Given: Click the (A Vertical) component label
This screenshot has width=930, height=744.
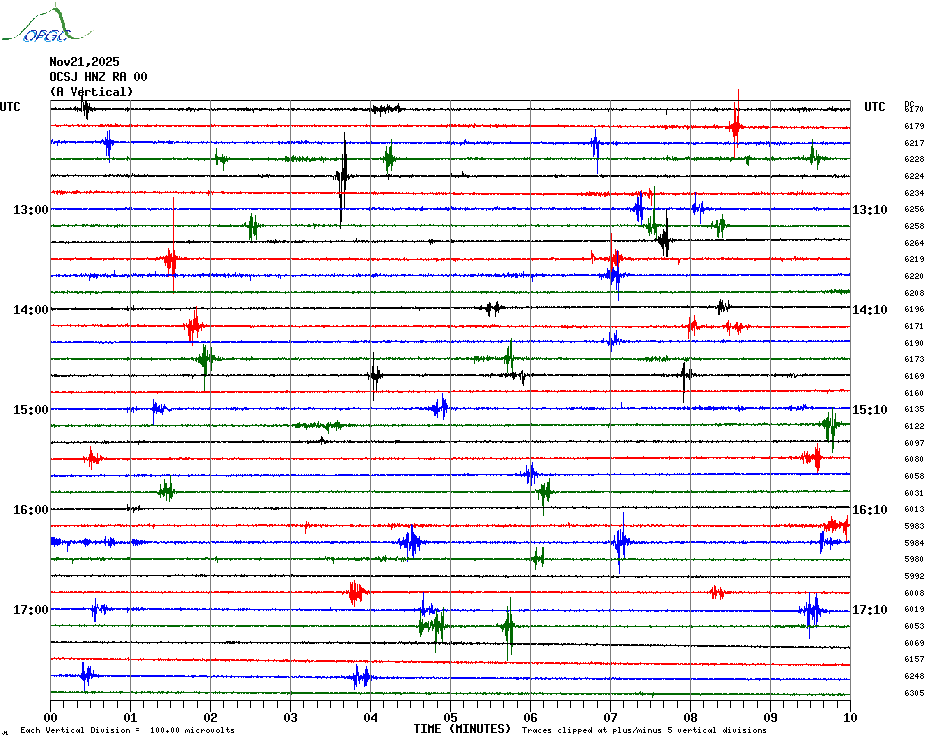Looking at the screenshot, I should [91, 92].
